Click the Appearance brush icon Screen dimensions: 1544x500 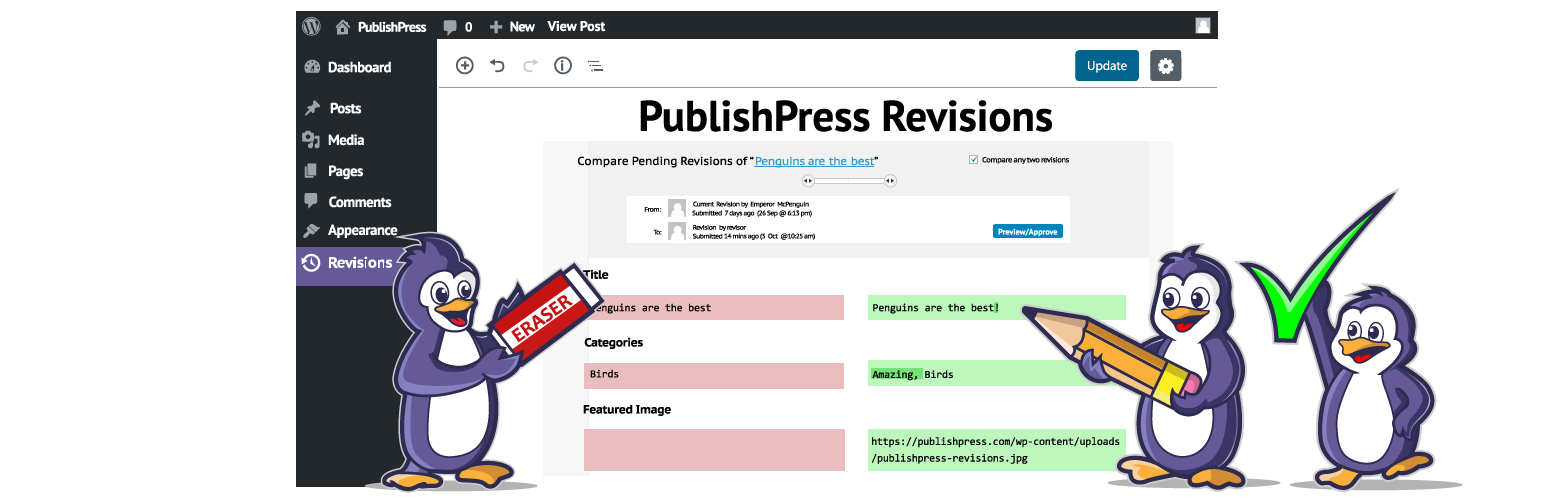311,231
